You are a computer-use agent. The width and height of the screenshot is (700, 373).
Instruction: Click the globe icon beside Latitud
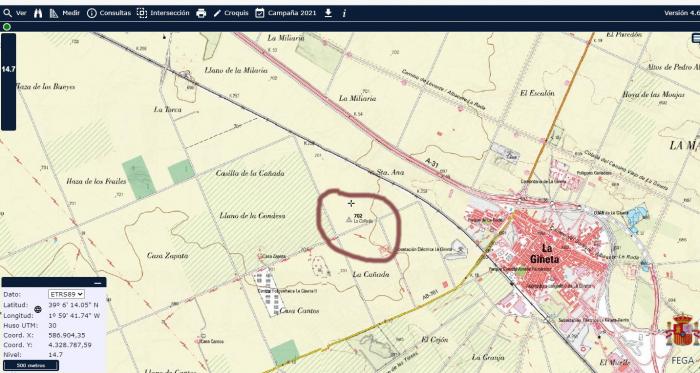38,309
